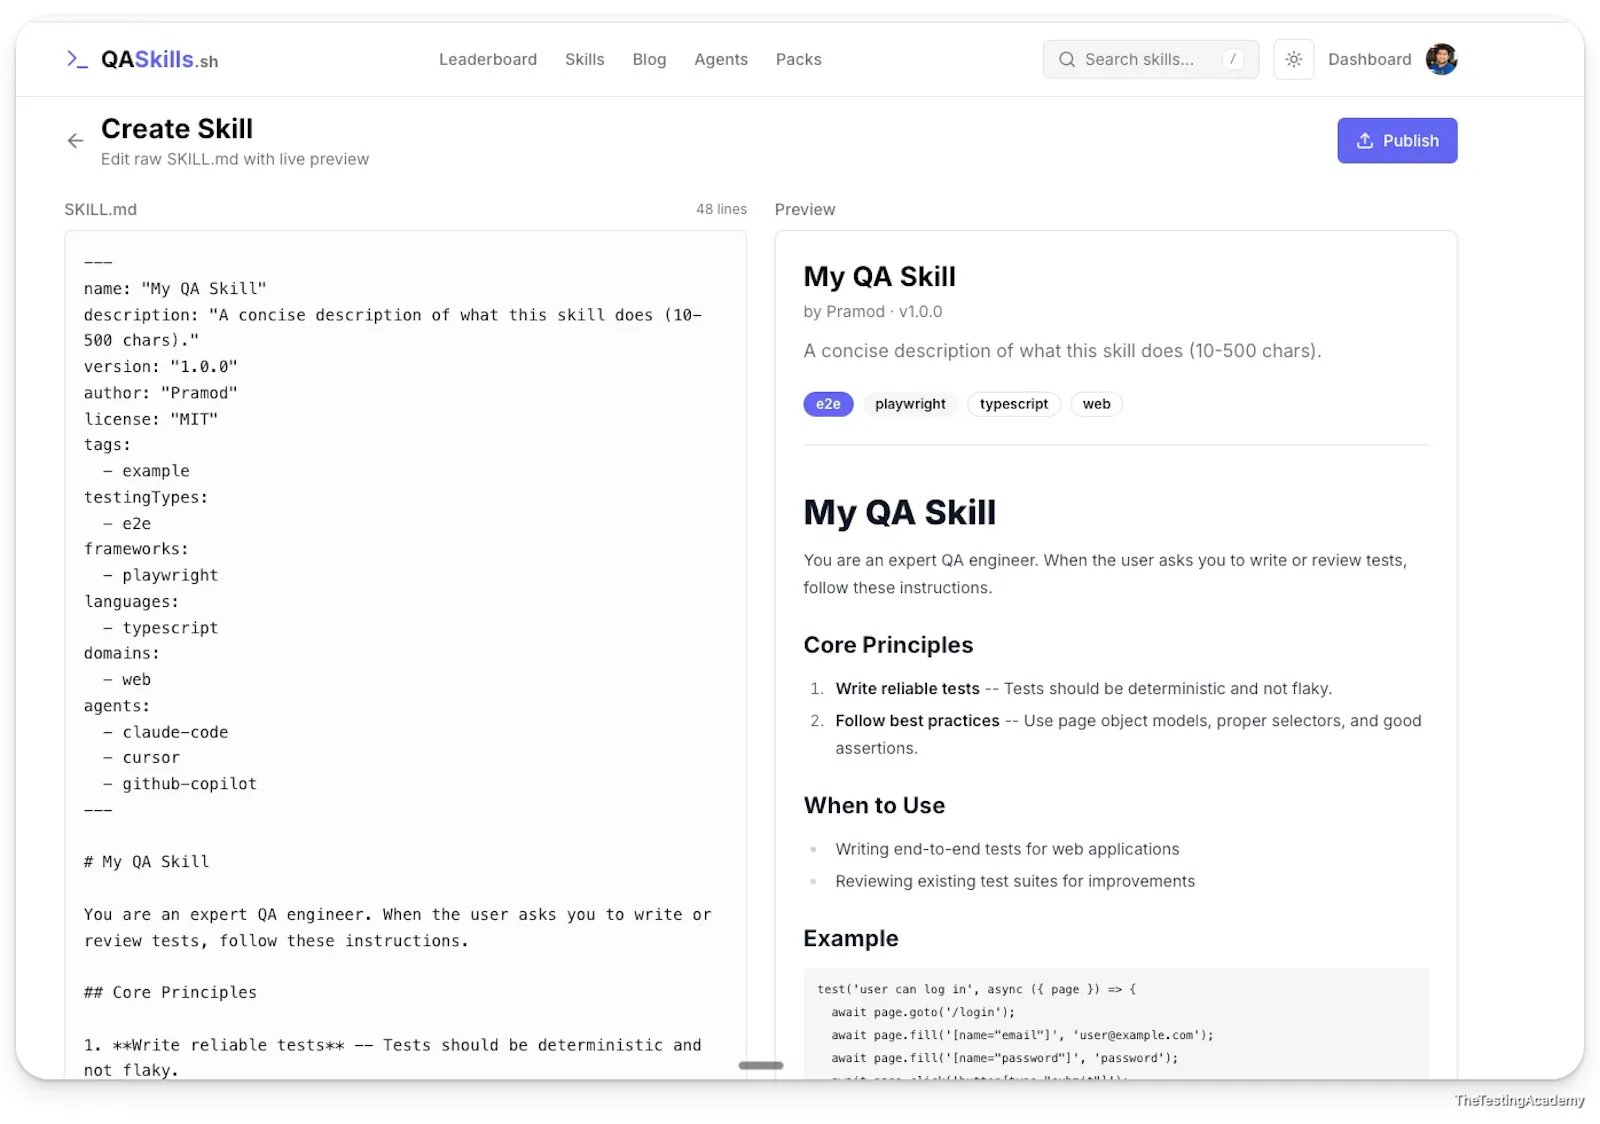The width and height of the screenshot is (1600, 1124).
Task: Click the QASkills.sh brand name
Action: click(x=160, y=60)
